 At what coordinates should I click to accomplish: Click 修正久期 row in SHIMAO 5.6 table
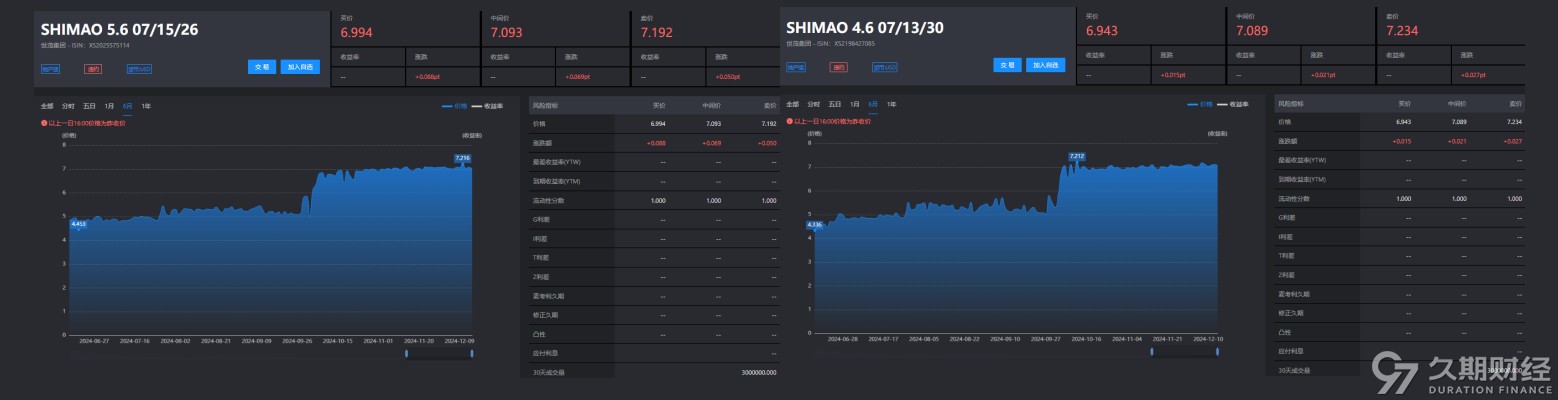click(x=655, y=315)
